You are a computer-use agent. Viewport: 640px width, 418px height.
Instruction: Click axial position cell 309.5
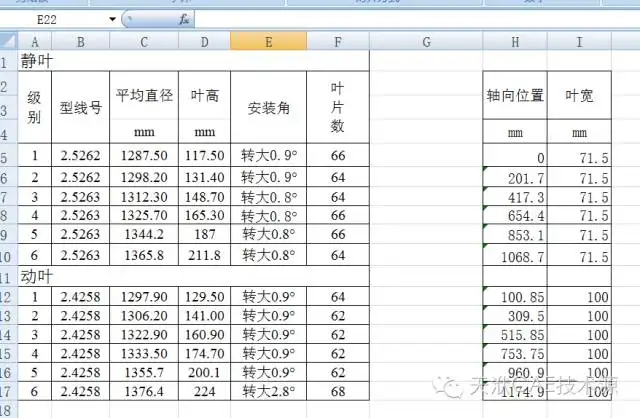(x=515, y=315)
